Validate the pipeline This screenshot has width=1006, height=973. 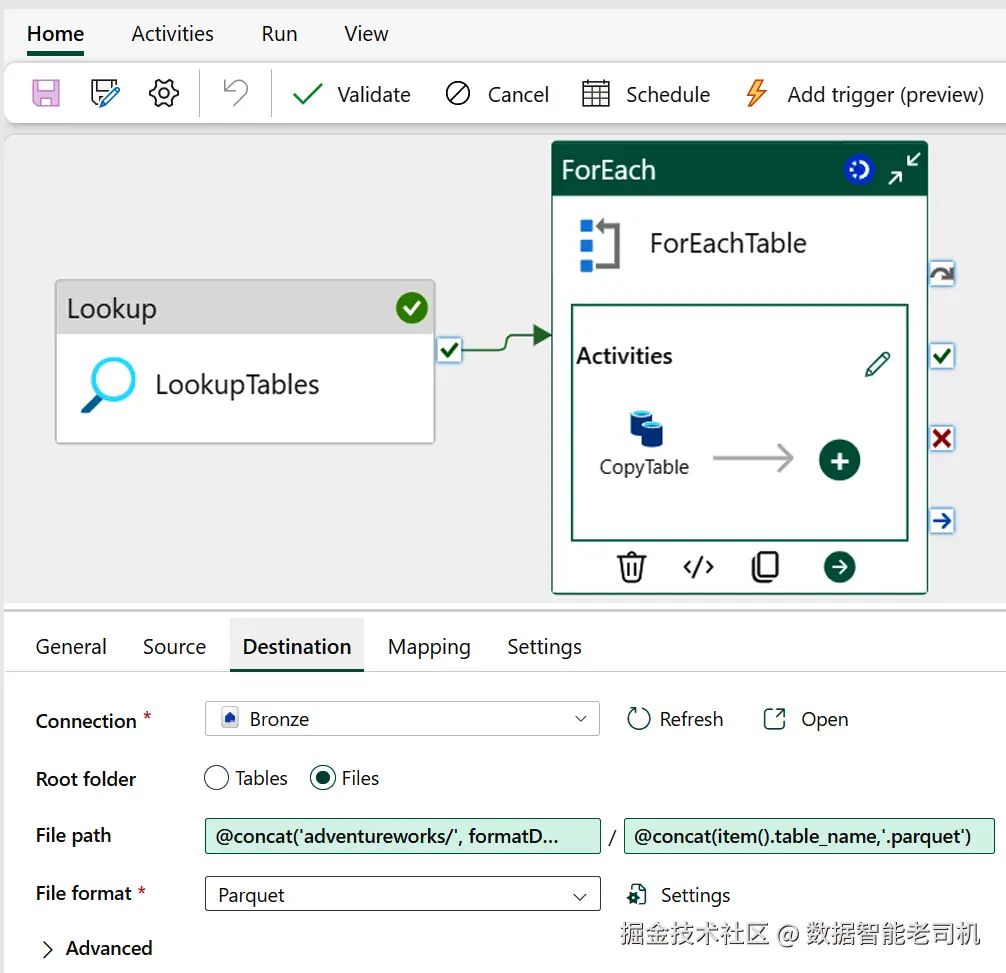(351, 94)
